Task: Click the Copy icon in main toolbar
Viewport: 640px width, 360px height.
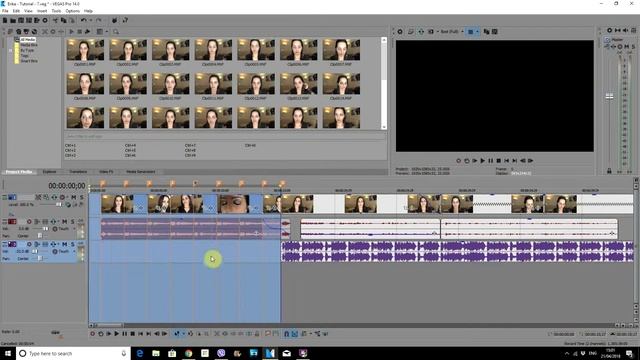Action: click(64, 20)
